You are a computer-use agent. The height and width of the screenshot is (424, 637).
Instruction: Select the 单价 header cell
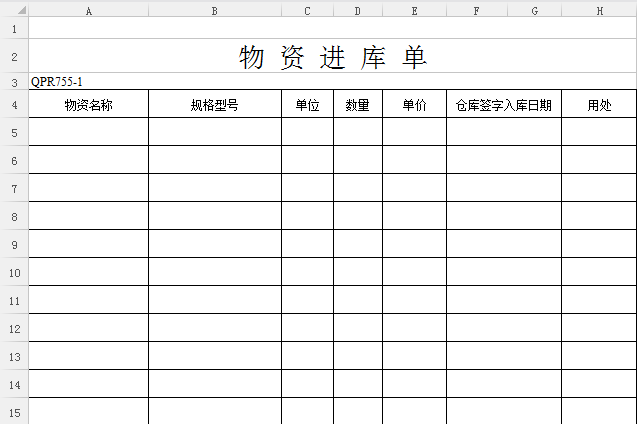point(414,104)
